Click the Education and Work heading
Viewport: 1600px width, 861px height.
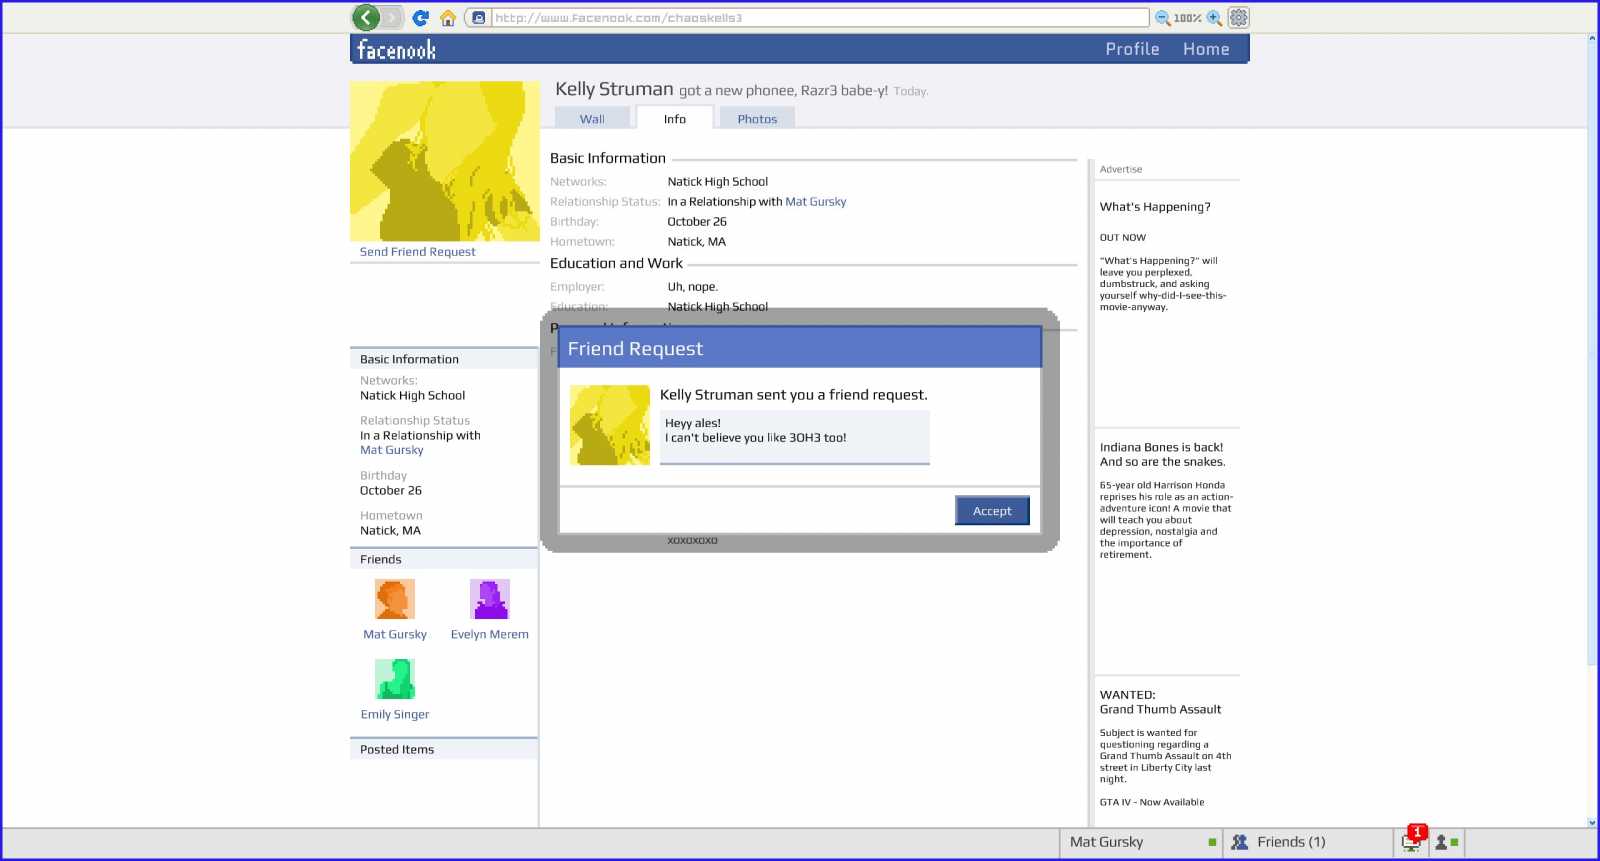616,263
